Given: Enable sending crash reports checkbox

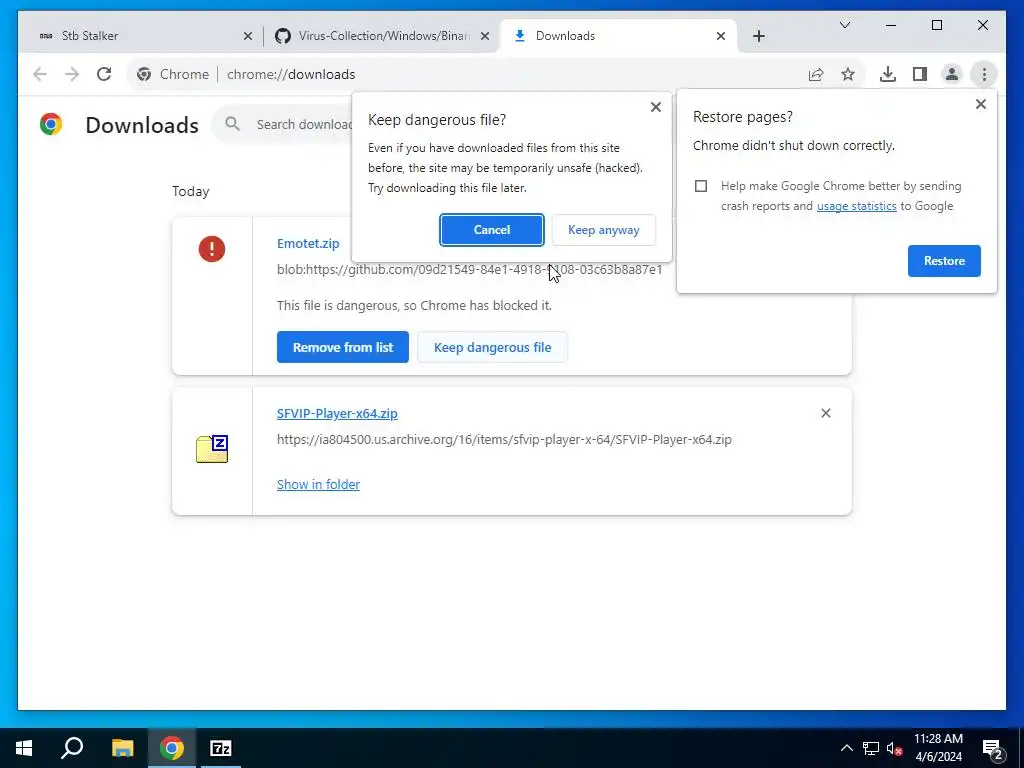Looking at the screenshot, I should pyautogui.click(x=701, y=186).
